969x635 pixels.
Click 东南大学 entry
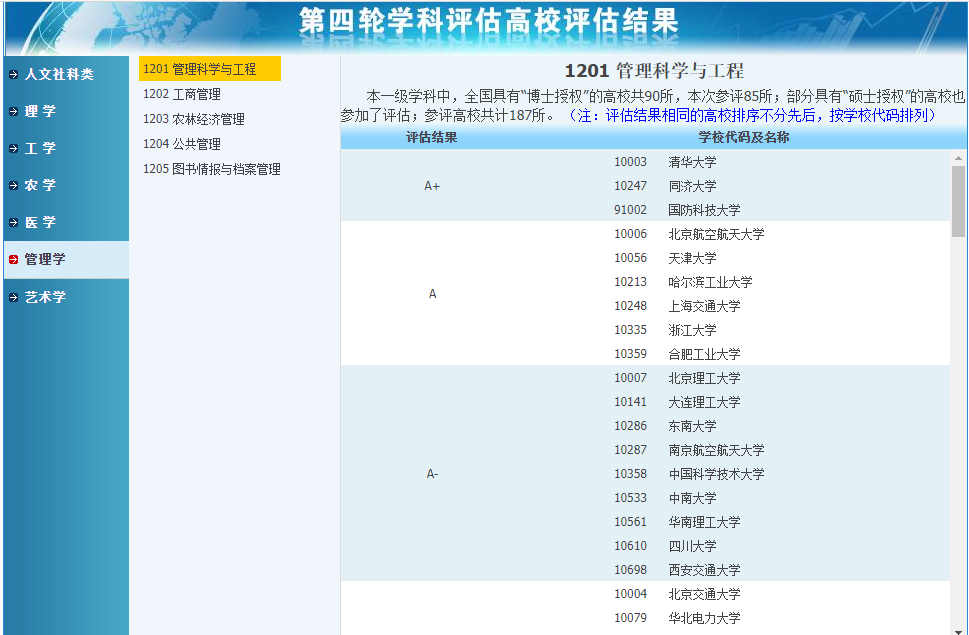pyautogui.click(x=692, y=426)
